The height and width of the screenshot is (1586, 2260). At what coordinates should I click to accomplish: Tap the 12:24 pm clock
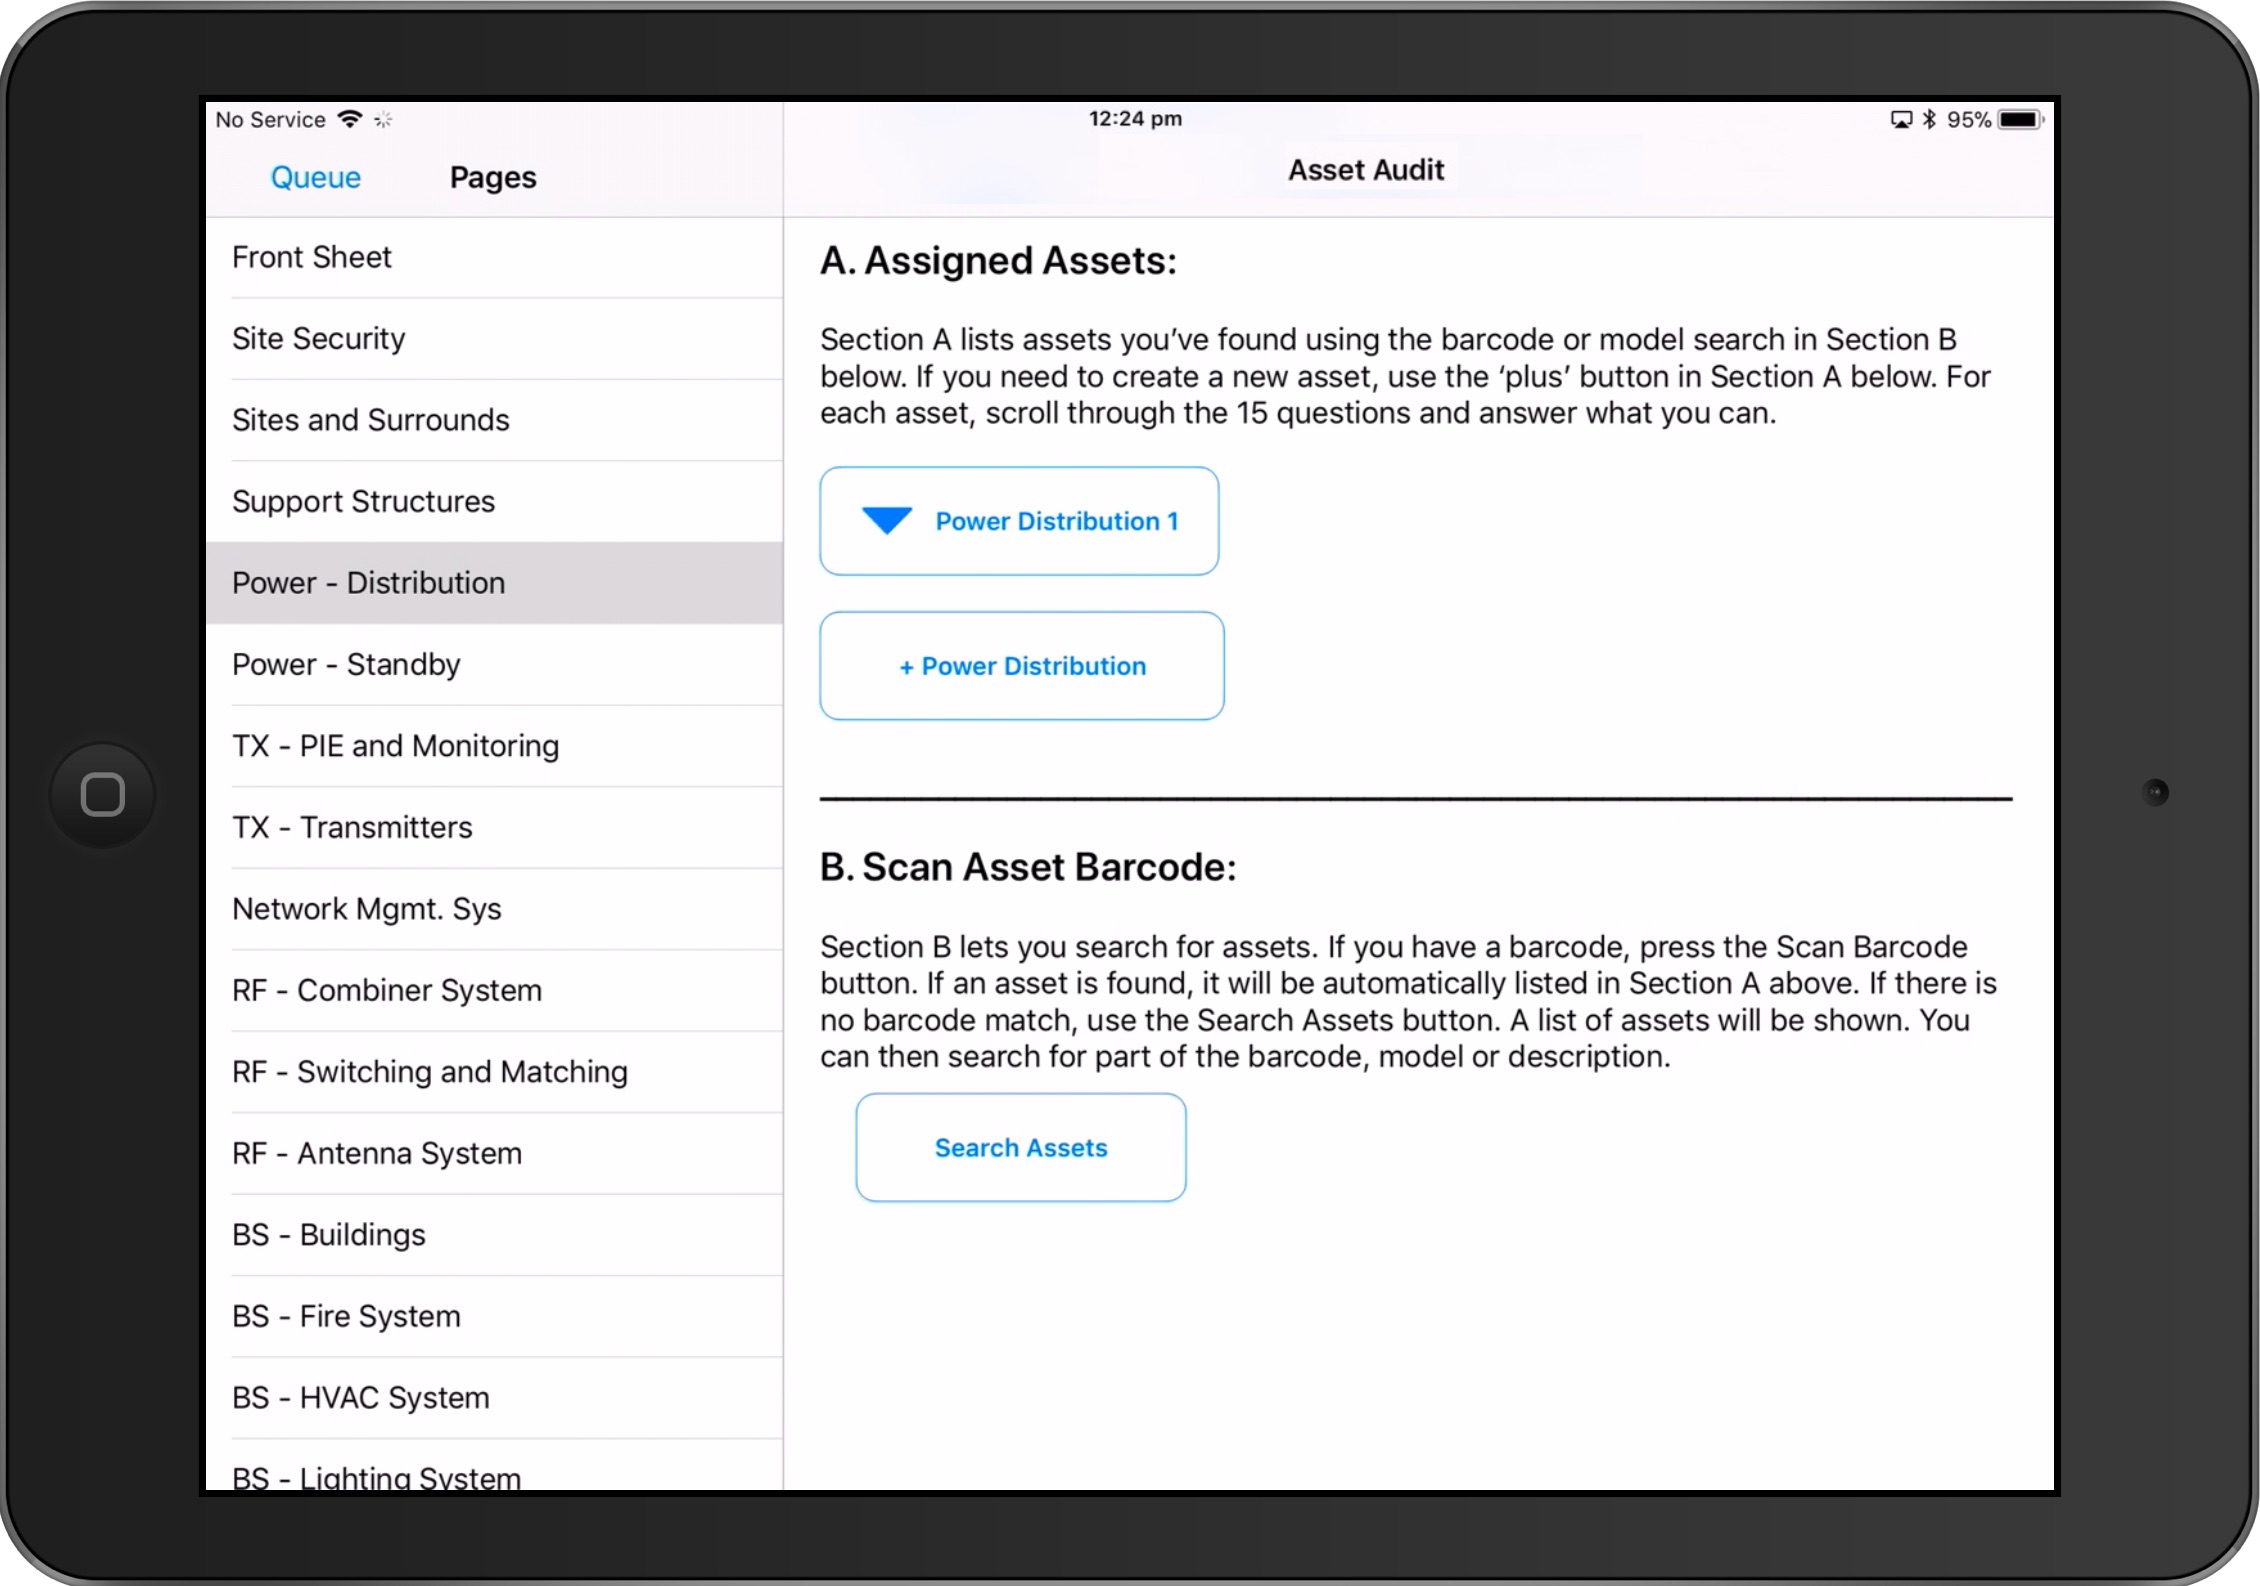[1135, 119]
